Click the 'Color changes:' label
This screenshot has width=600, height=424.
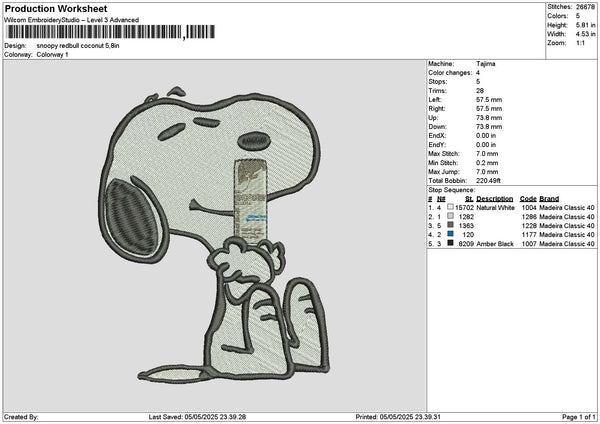pyautogui.click(x=450, y=73)
